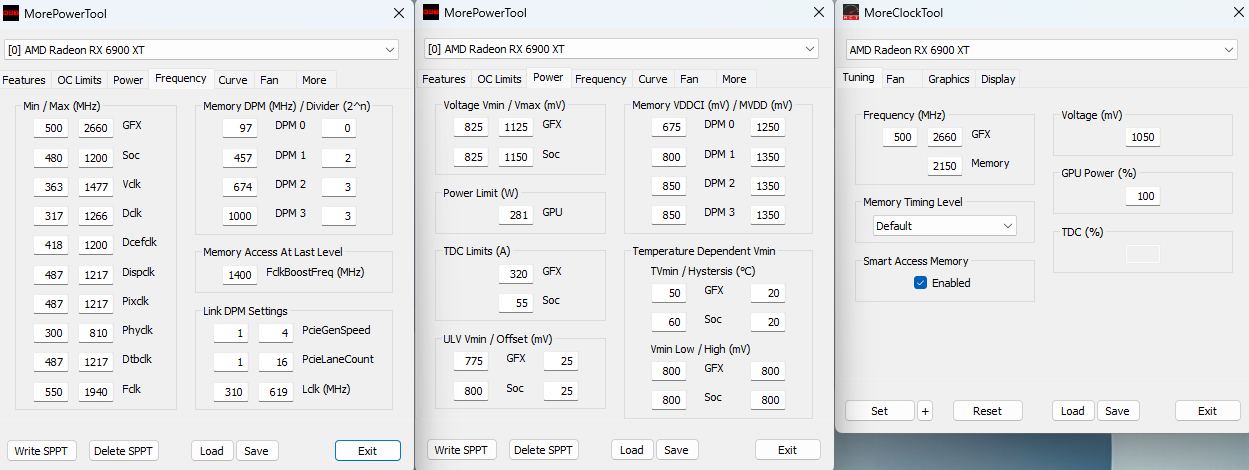Click Exit button in MoreClockTool
Image resolution: width=1249 pixels, height=470 pixels.
pos(1207,411)
